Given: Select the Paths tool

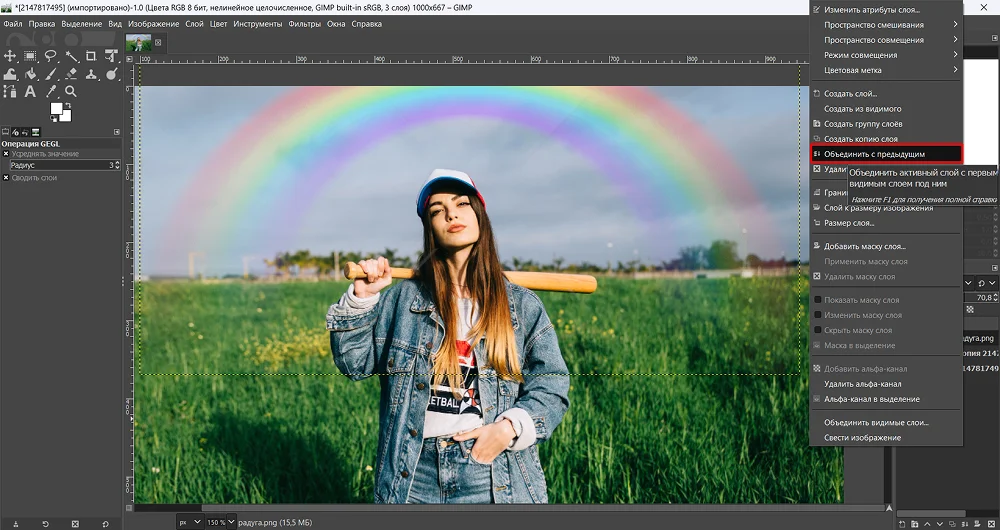Looking at the screenshot, I should point(10,92).
